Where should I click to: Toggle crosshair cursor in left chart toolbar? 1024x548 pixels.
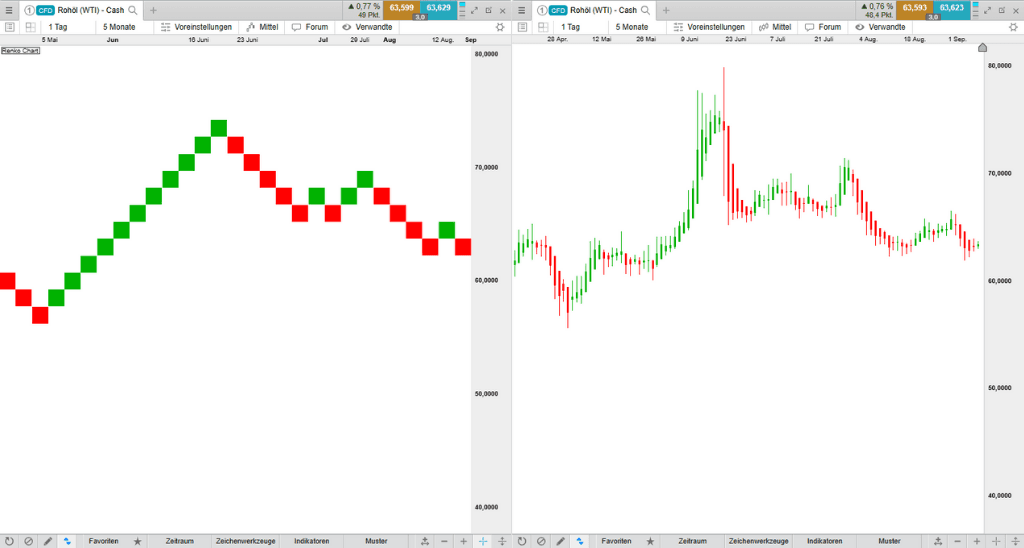pyautogui.click(x=483, y=541)
